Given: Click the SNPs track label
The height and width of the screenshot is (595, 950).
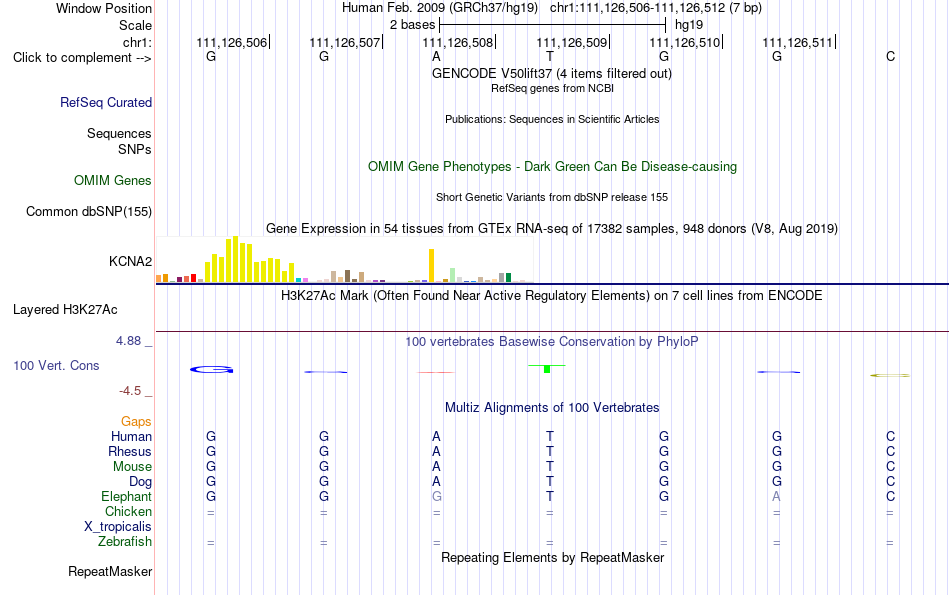Looking at the screenshot, I should [135, 149].
